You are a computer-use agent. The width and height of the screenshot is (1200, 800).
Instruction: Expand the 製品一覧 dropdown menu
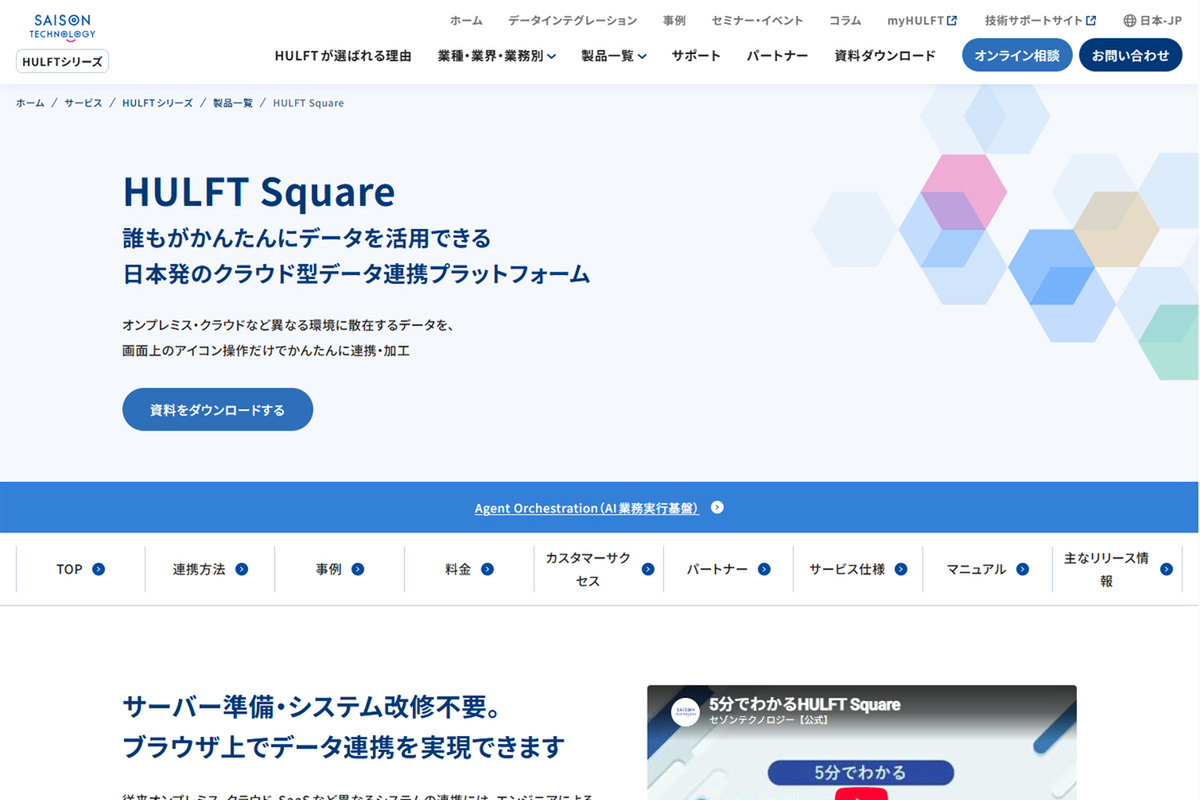click(x=614, y=56)
